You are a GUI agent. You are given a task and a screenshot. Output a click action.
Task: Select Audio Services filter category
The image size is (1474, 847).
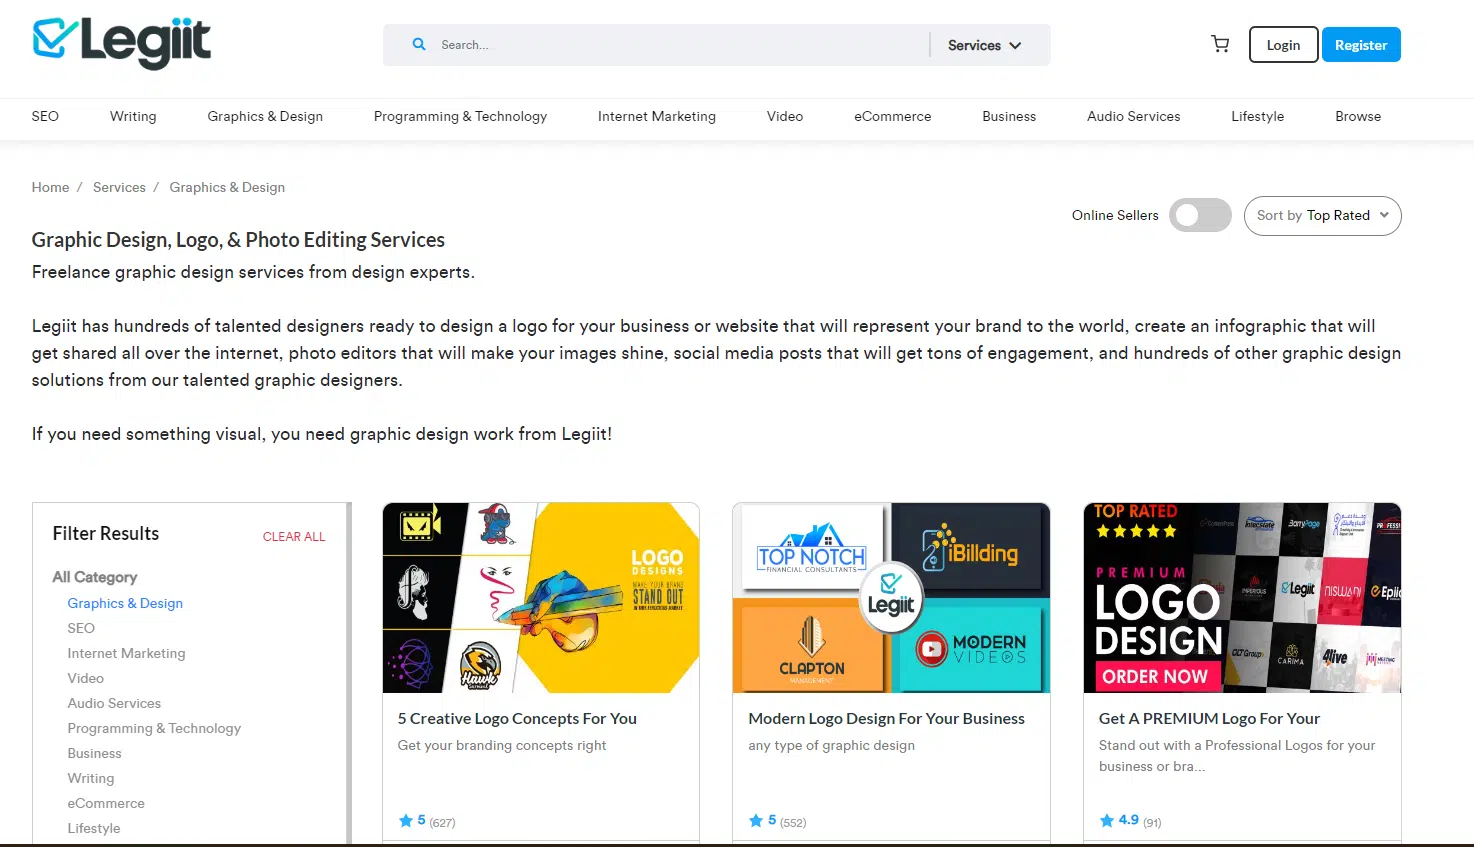click(x=114, y=703)
